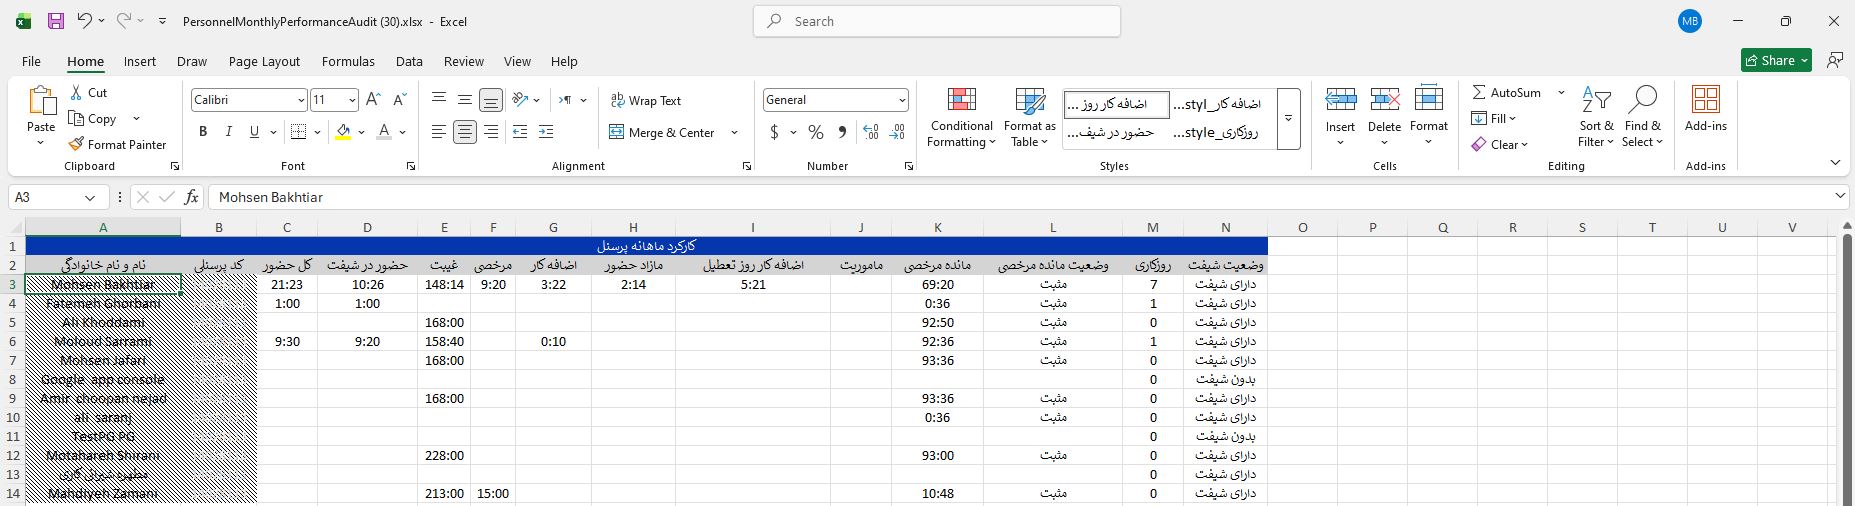The width and height of the screenshot is (1855, 506).
Task: Collapse the ribbon with the chevron
Action: [x=1835, y=162]
